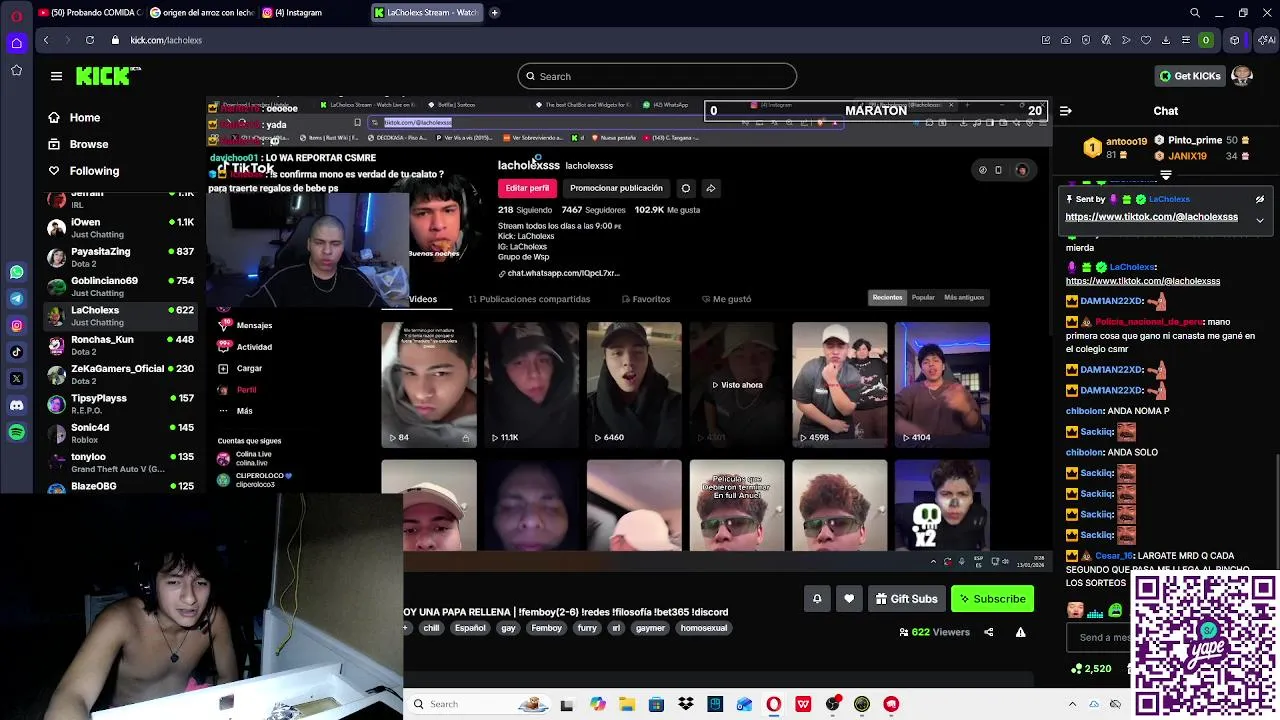Image resolution: width=1280 pixels, height=720 pixels.
Task: Open bookmarks star in Opera sidebar
Action: tap(16, 70)
